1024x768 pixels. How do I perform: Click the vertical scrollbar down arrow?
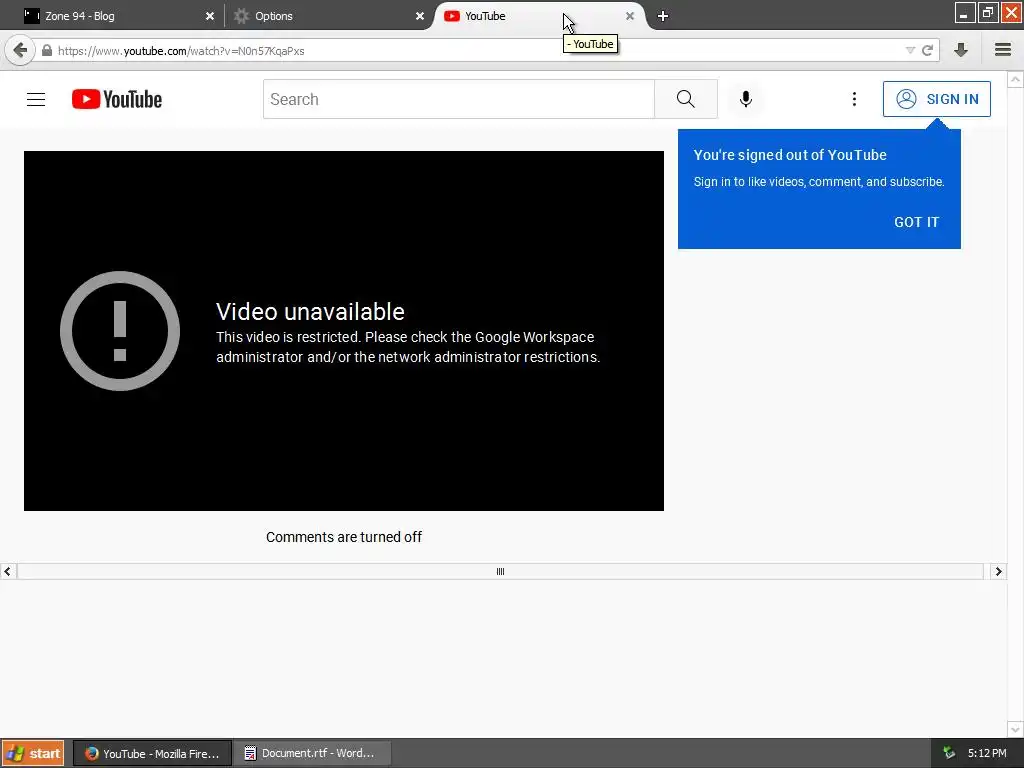[x=1015, y=729]
